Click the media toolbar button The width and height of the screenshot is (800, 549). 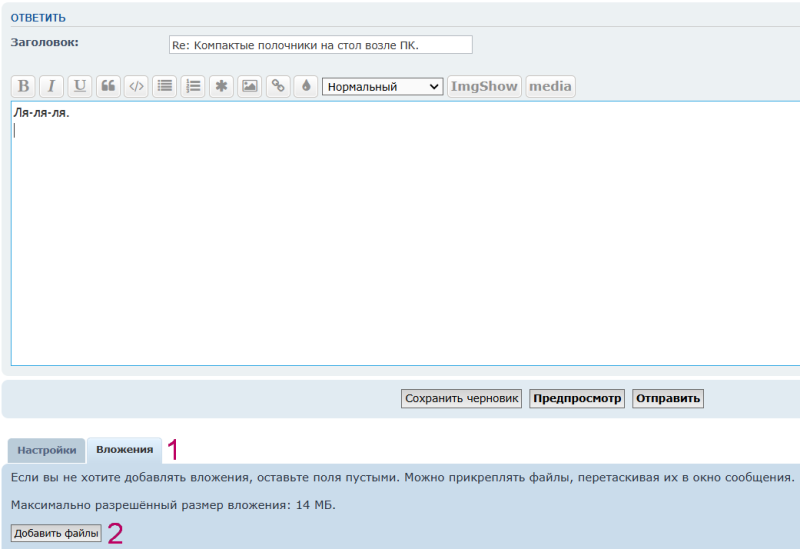coord(551,86)
